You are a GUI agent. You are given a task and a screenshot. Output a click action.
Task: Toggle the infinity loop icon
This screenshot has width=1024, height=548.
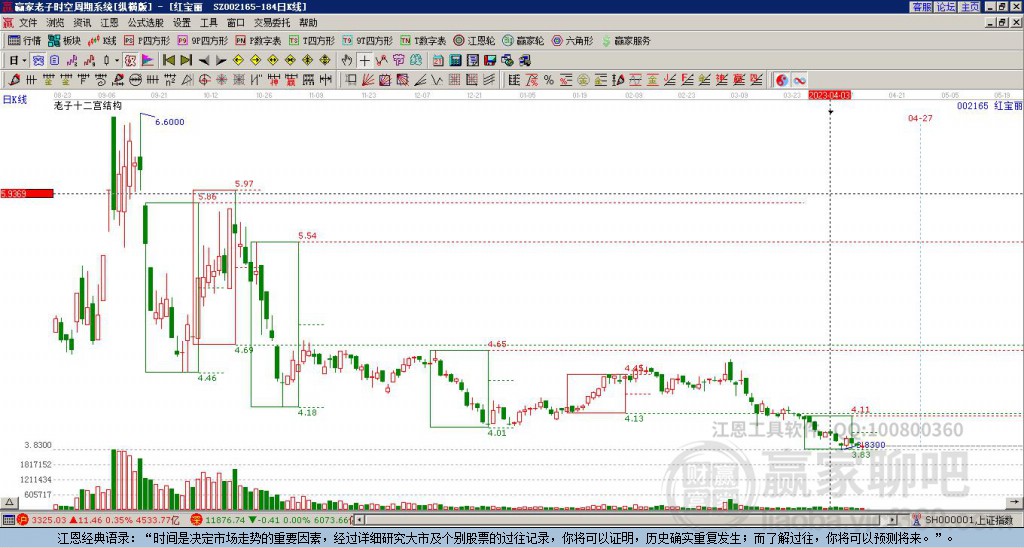coord(799,80)
